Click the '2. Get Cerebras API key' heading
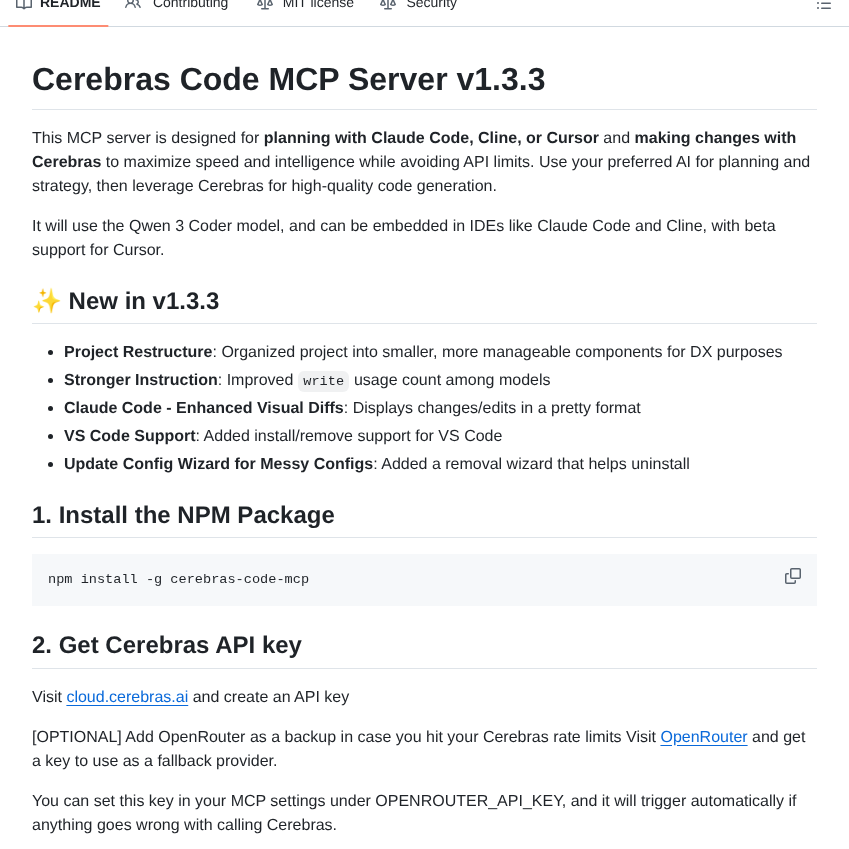 (166, 645)
